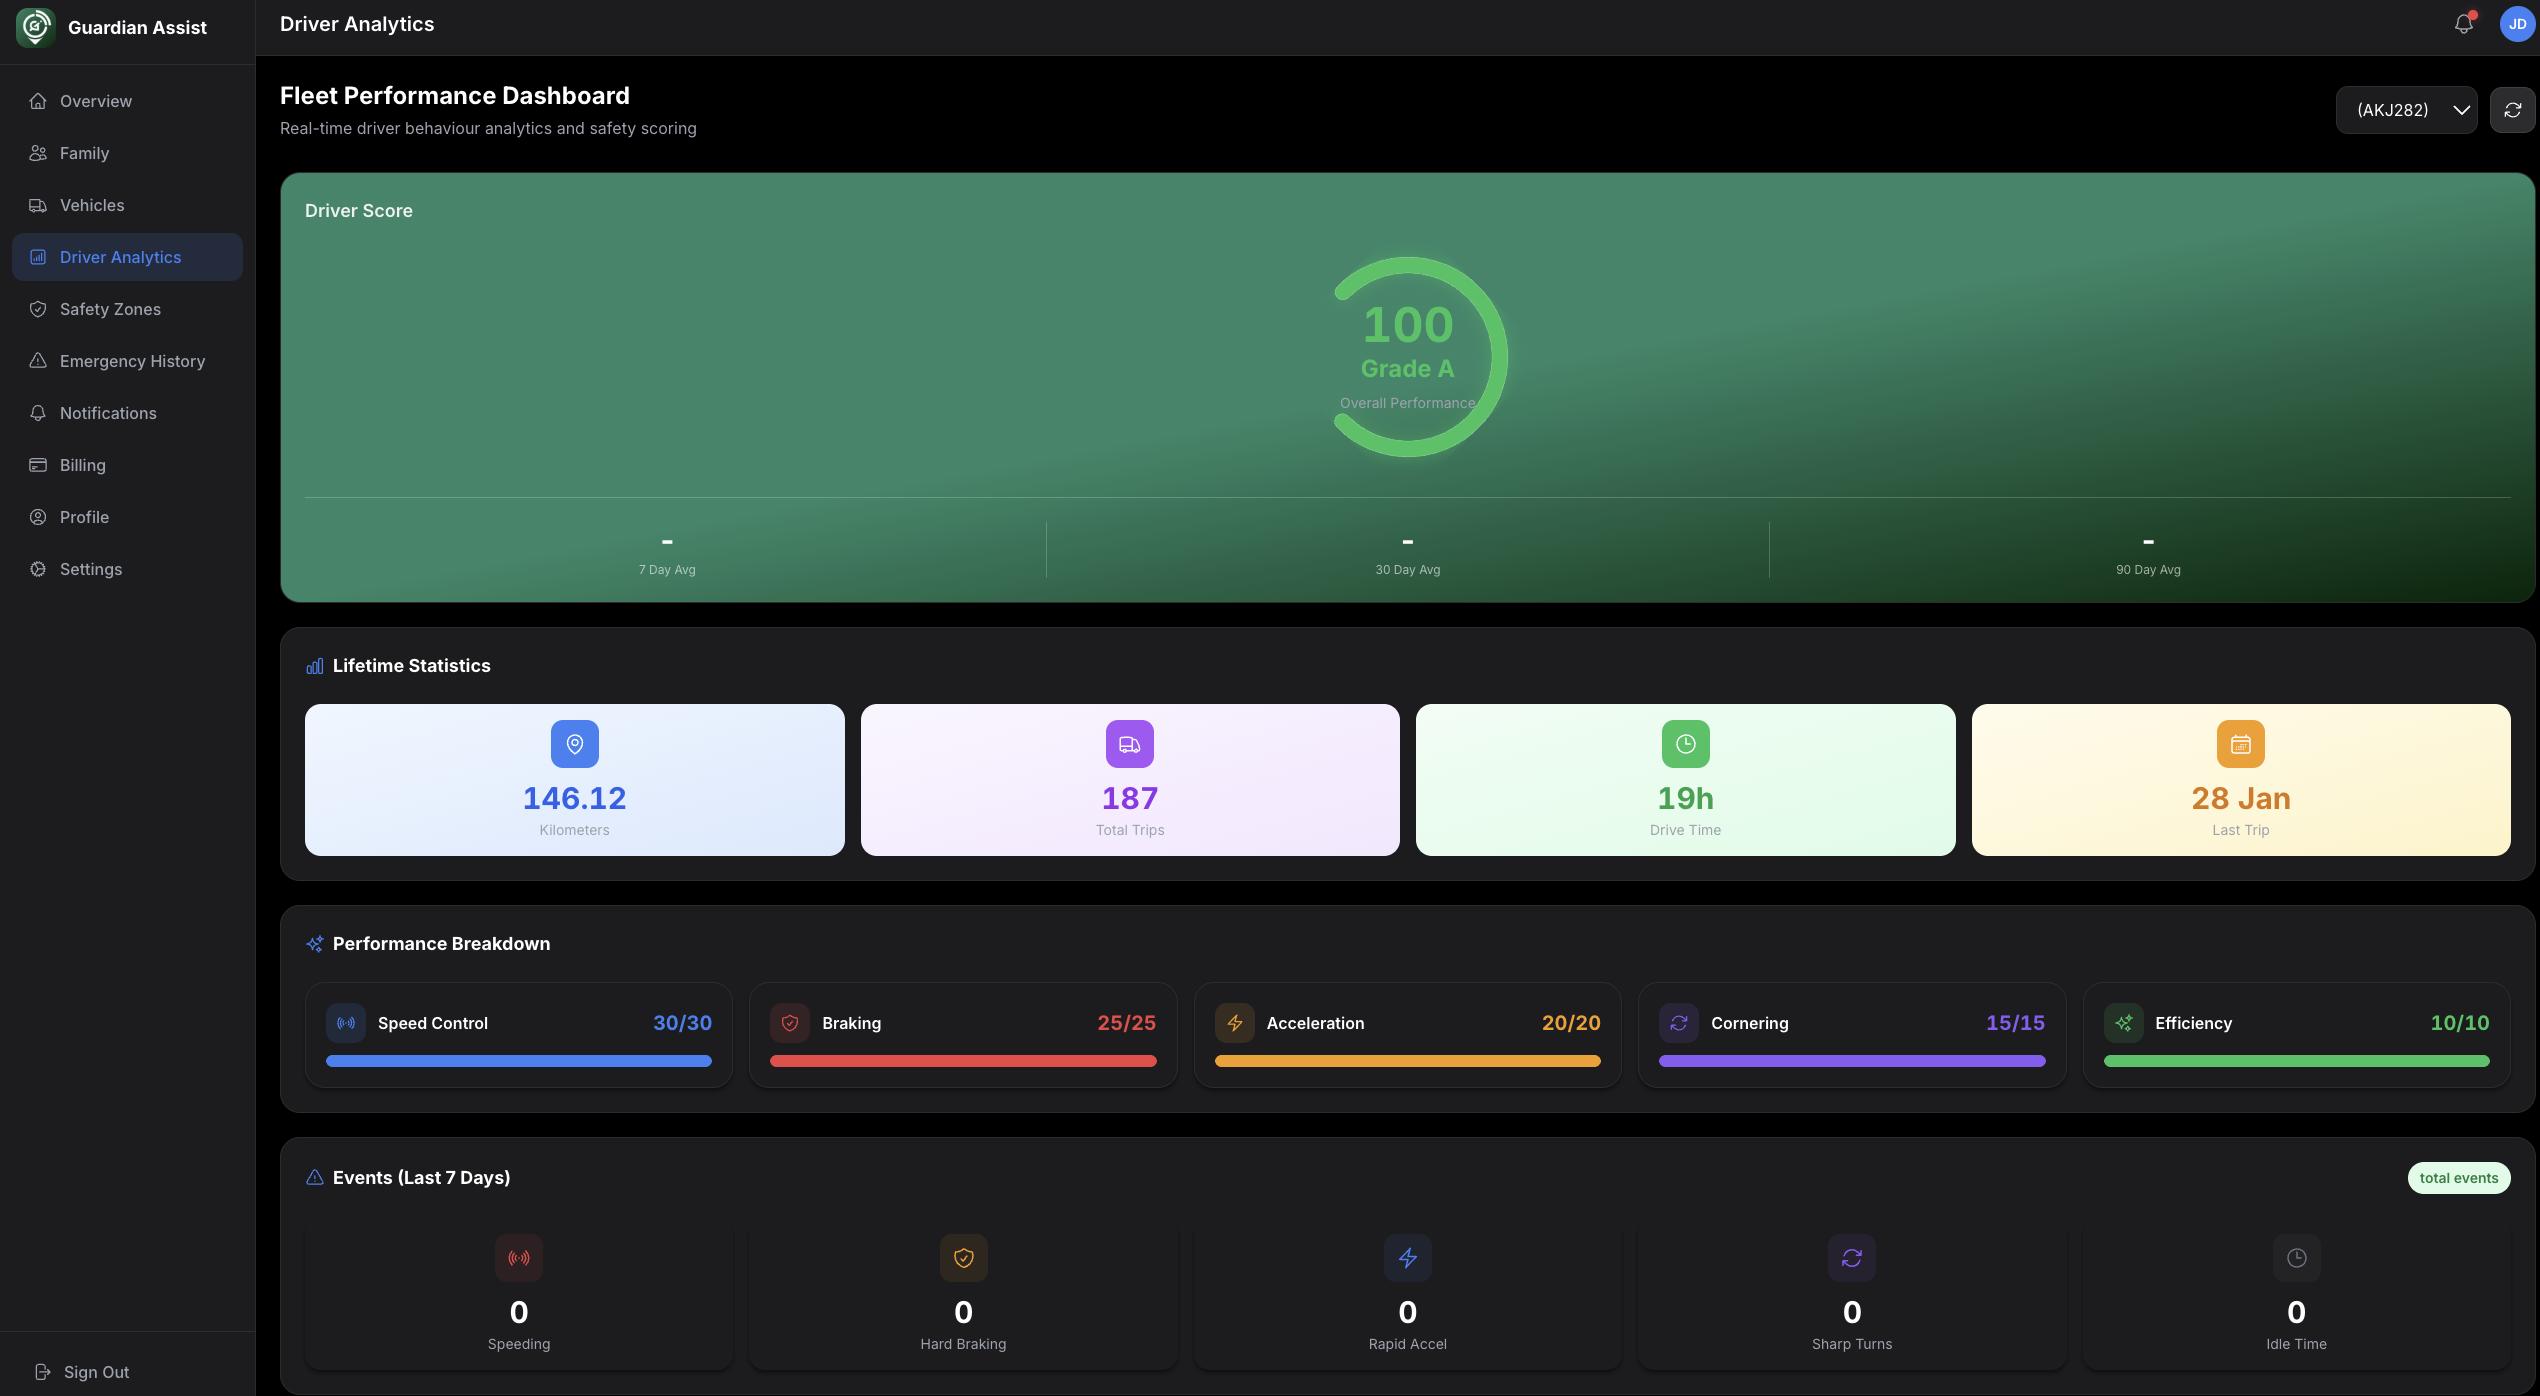The width and height of the screenshot is (2540, 1396).
Task: Click the Cornering purple progress bar
Action: [1852, 1061]
